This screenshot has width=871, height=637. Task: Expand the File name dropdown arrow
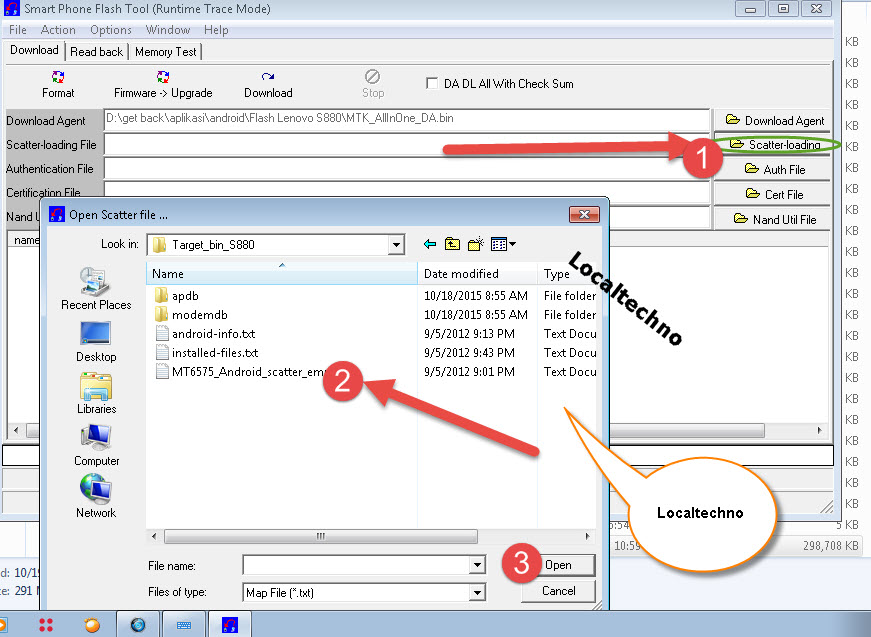tap(477, 565)
